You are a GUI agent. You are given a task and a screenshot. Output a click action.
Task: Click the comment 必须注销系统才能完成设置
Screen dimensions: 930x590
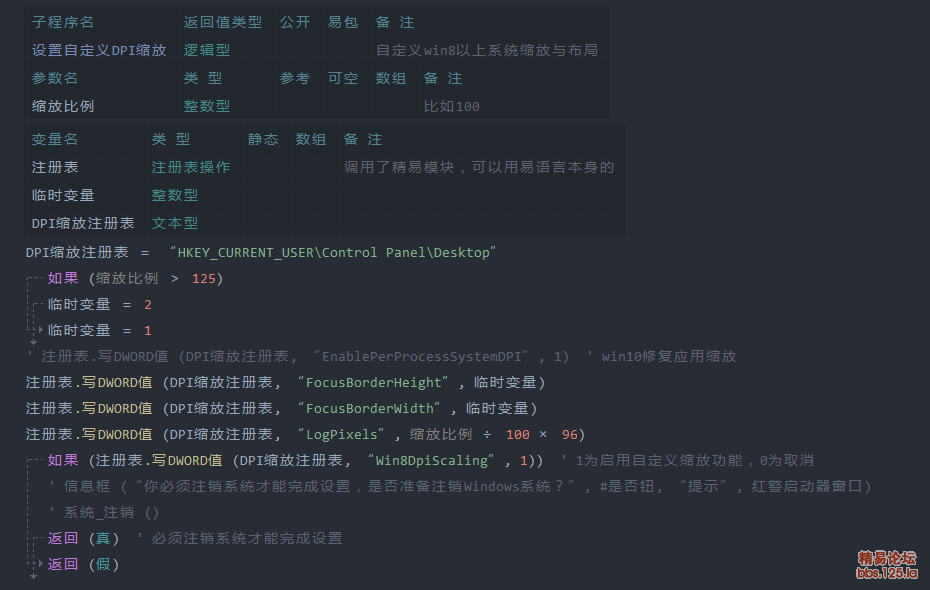[240, 538]
